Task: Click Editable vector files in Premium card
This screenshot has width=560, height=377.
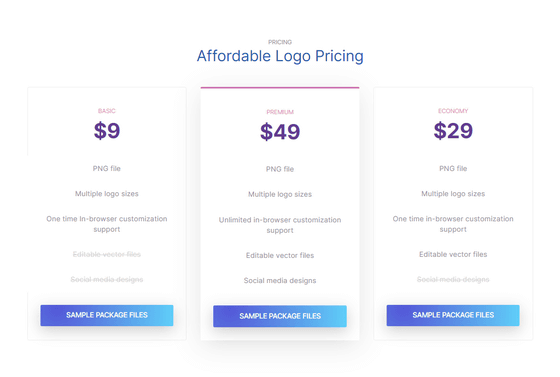Action: pos(280,255)
